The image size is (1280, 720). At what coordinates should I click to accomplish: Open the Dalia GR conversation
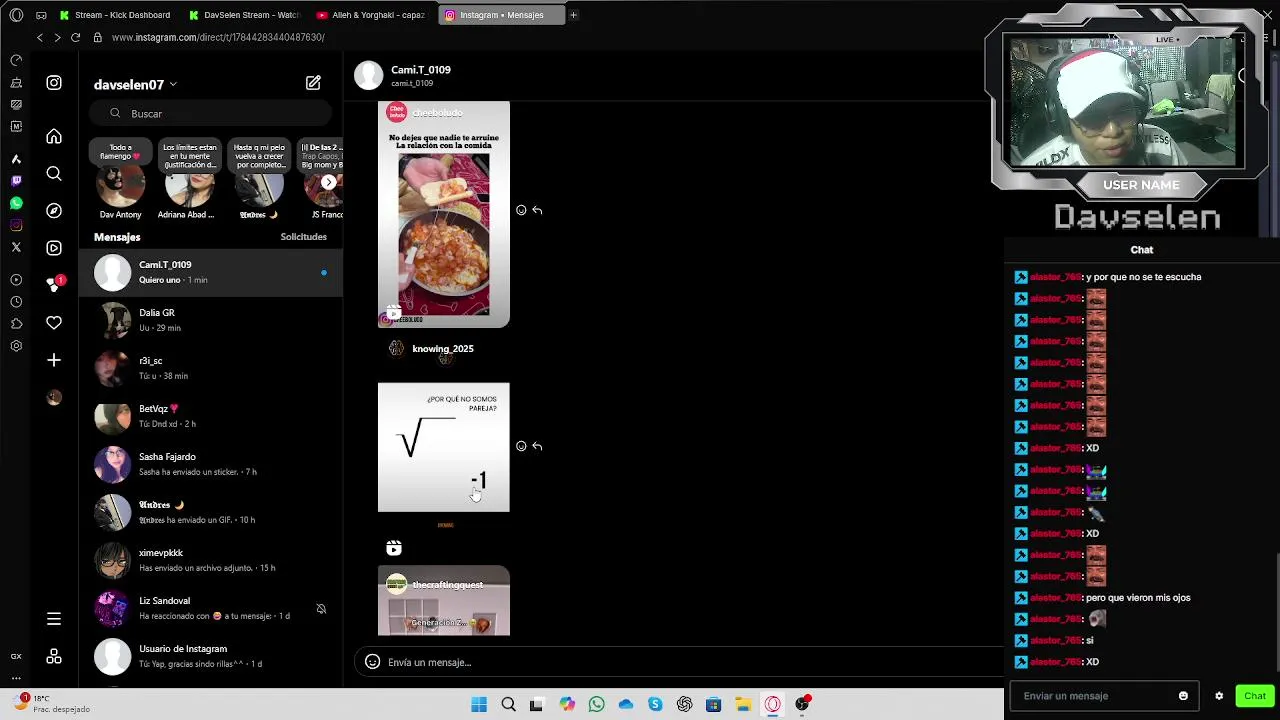[211, 320]
